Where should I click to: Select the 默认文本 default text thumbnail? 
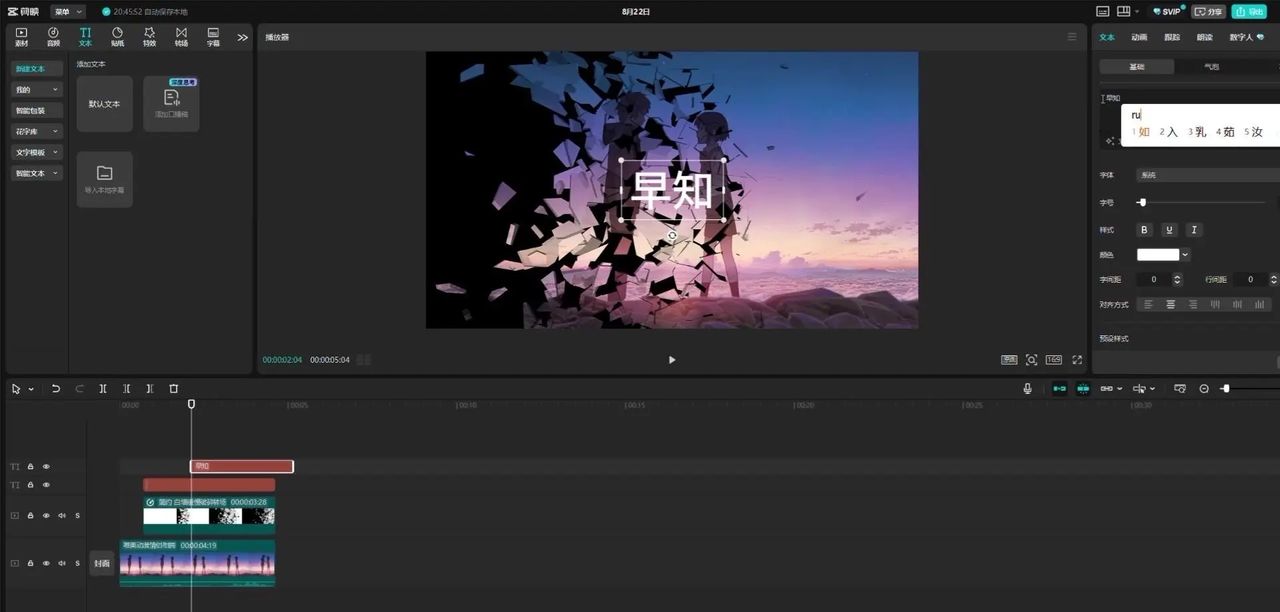click(x=105, y=104)
